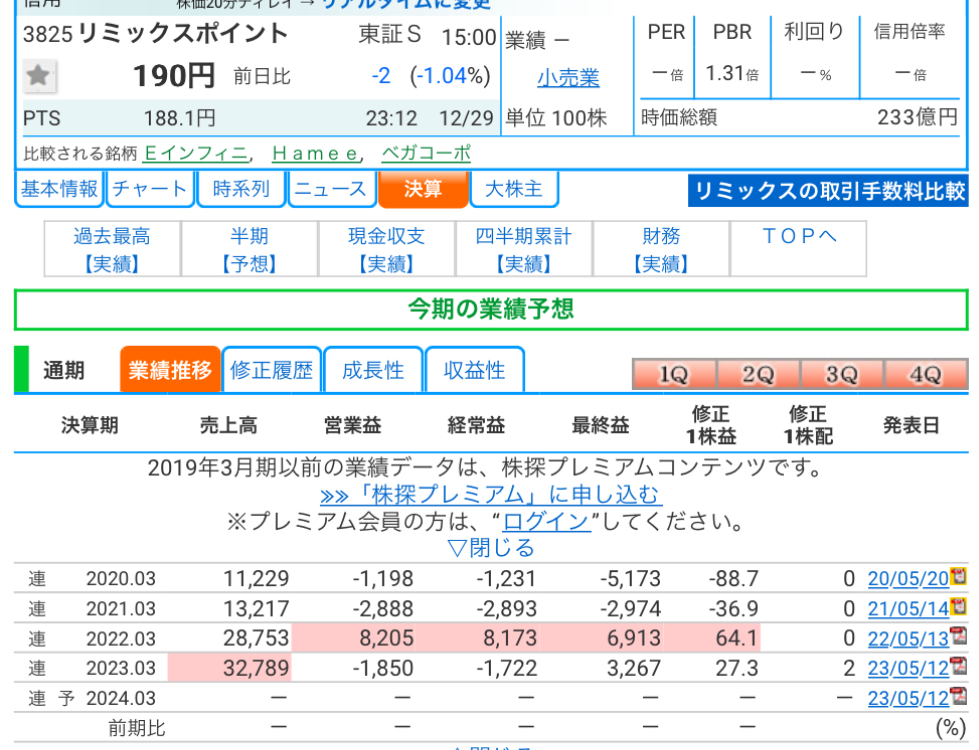Open compared stock Hamee
The width and height of the screenshot is (979, 750).
pyautogui.click(x=316, y=153)
